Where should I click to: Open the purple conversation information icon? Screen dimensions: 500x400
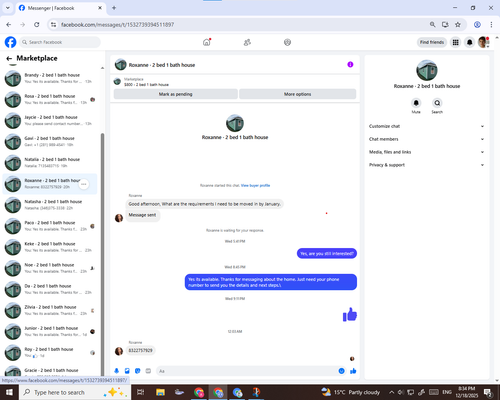pos(350,65)
